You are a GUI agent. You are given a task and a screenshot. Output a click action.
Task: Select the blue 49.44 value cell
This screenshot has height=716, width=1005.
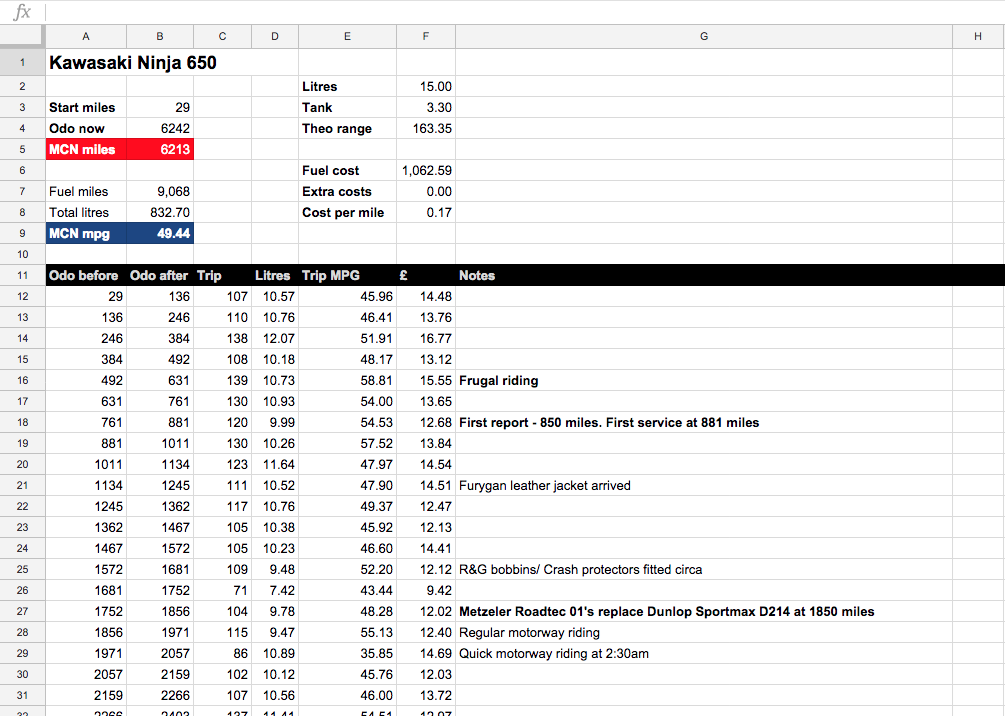pos(160,233)
